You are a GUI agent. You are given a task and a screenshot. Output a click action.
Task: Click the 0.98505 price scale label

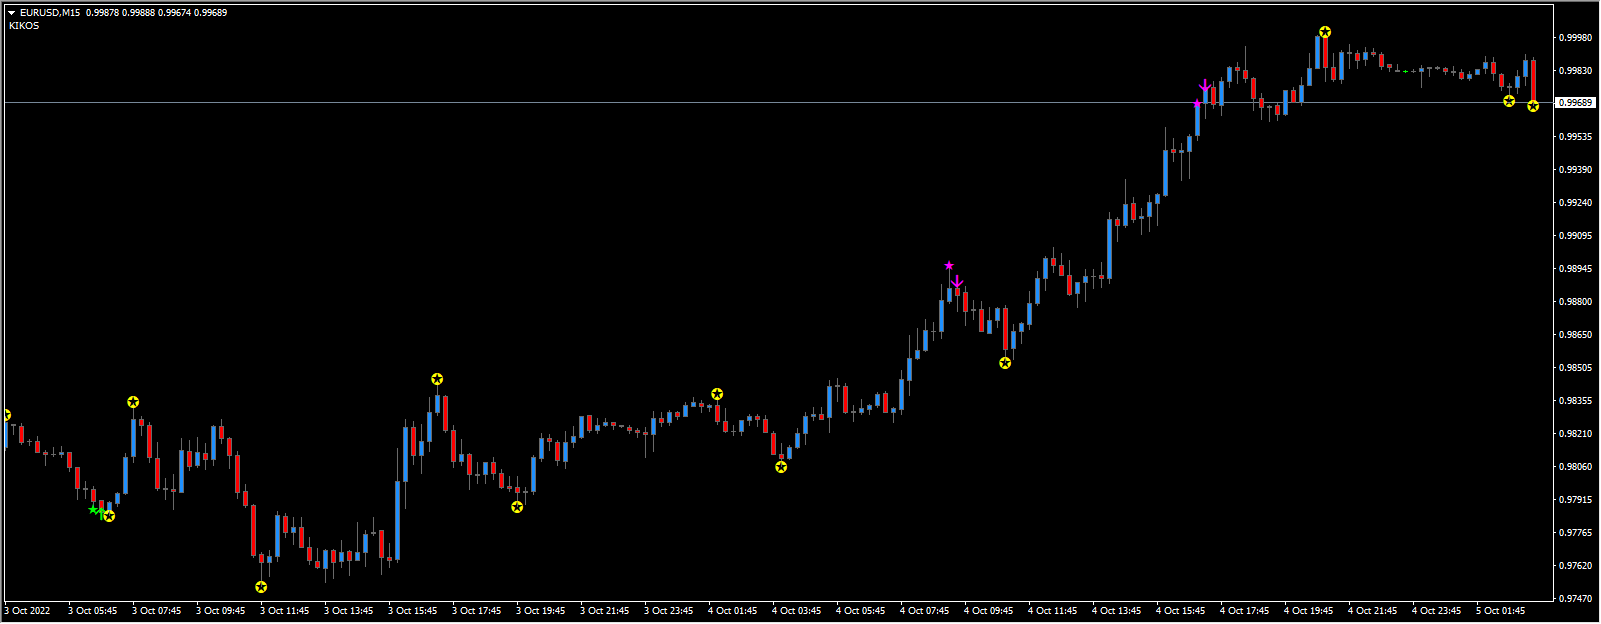click(1575, 368)
